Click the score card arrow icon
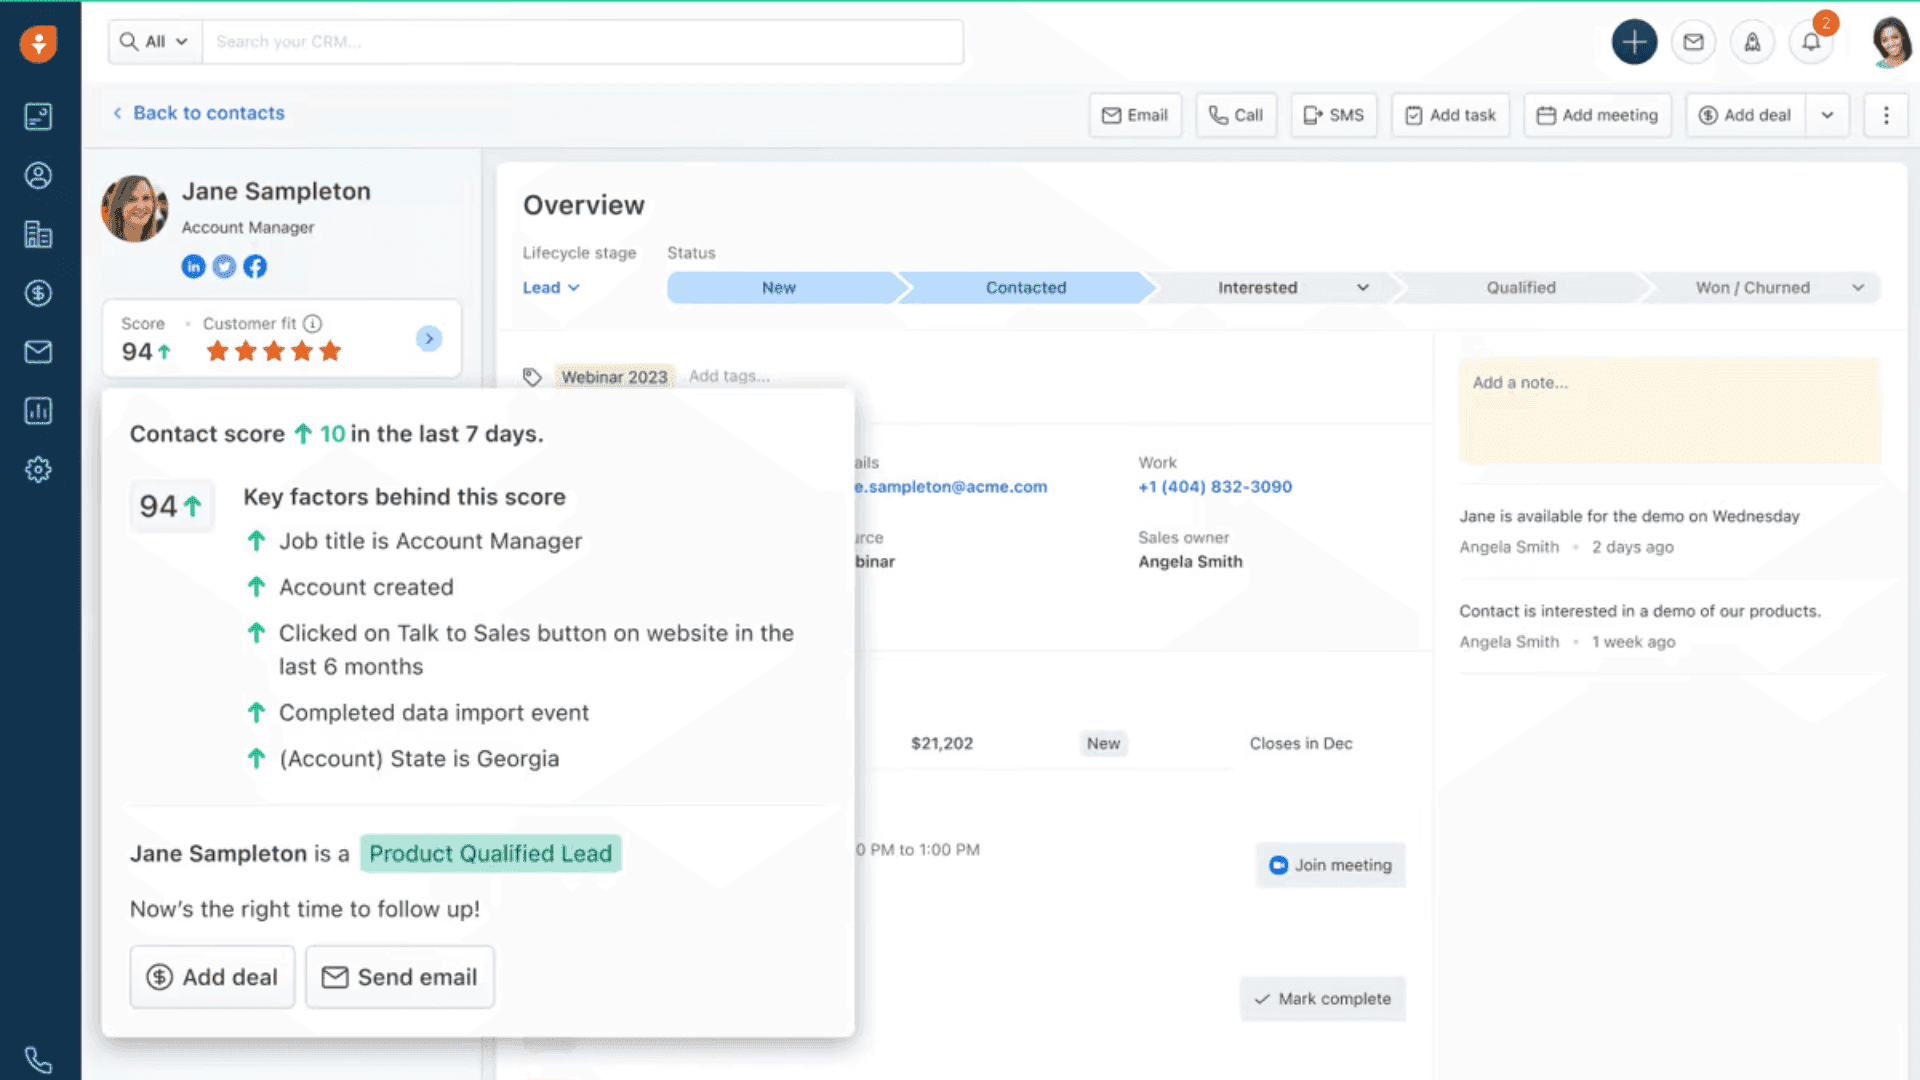The image size is (1920, 1080). point(429,338)
